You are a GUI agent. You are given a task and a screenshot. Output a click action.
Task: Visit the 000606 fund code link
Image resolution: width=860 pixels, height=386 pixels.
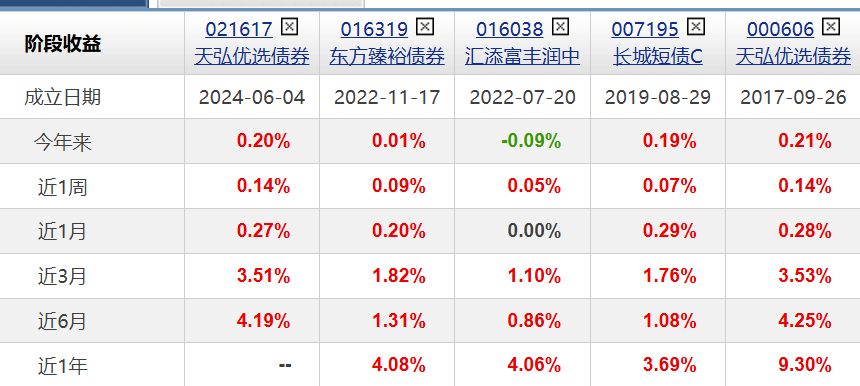click(780, 29)
